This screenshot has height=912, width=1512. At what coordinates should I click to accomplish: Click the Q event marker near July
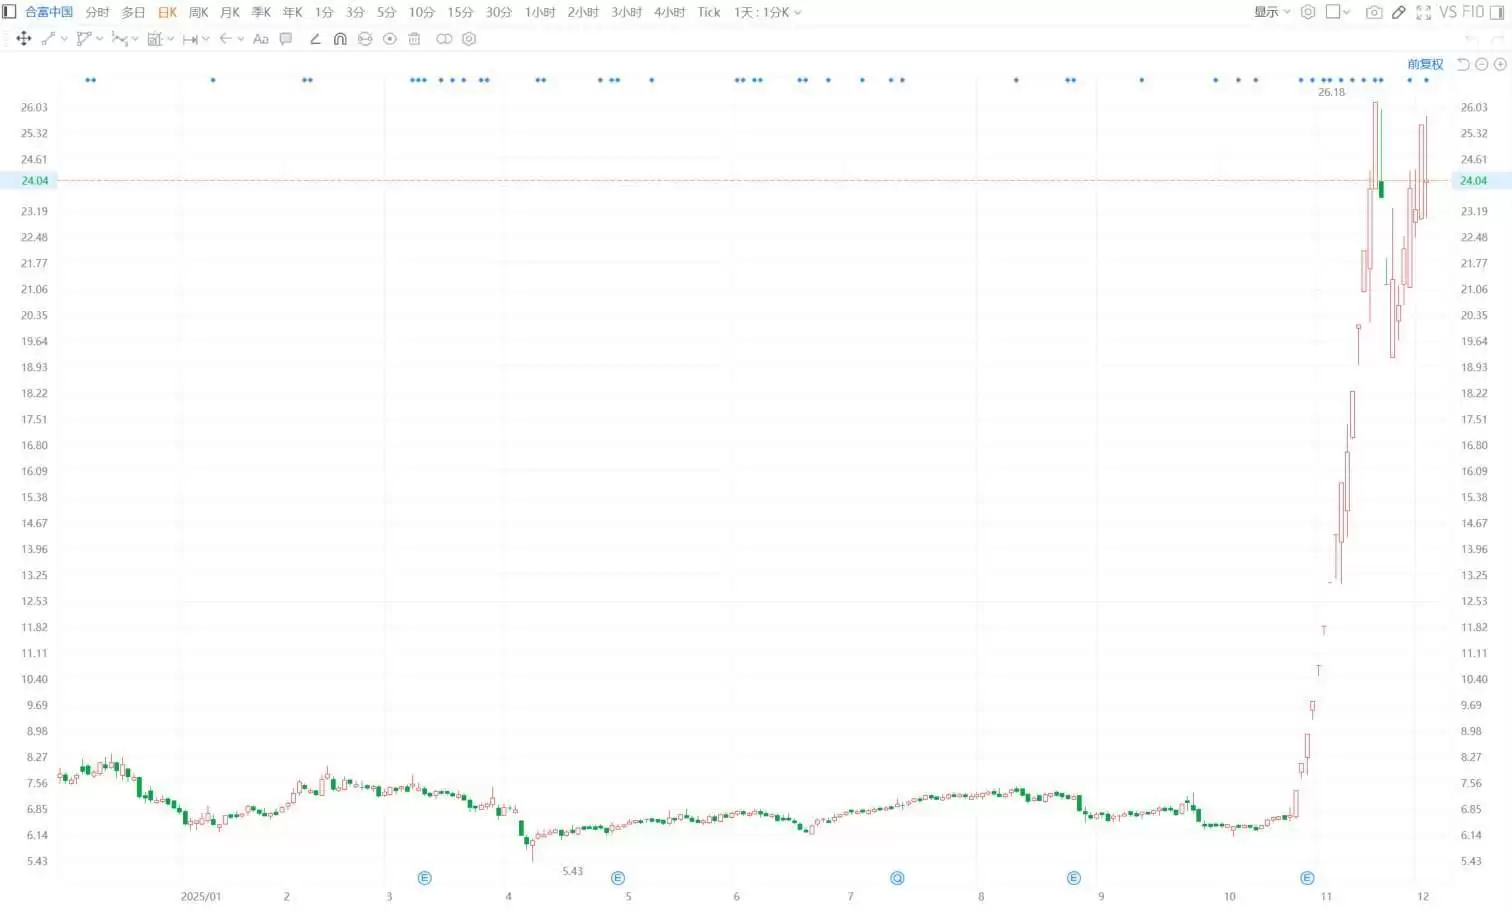tap(897, 878)
